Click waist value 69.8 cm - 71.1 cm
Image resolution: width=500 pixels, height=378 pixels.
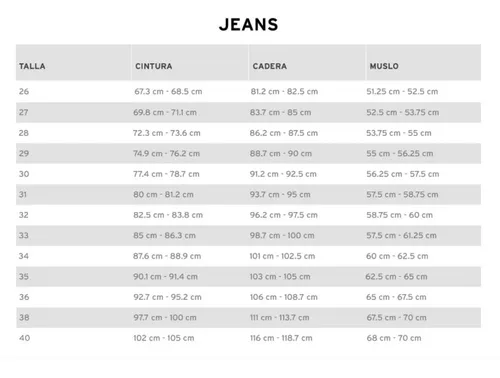pos(165,112)
